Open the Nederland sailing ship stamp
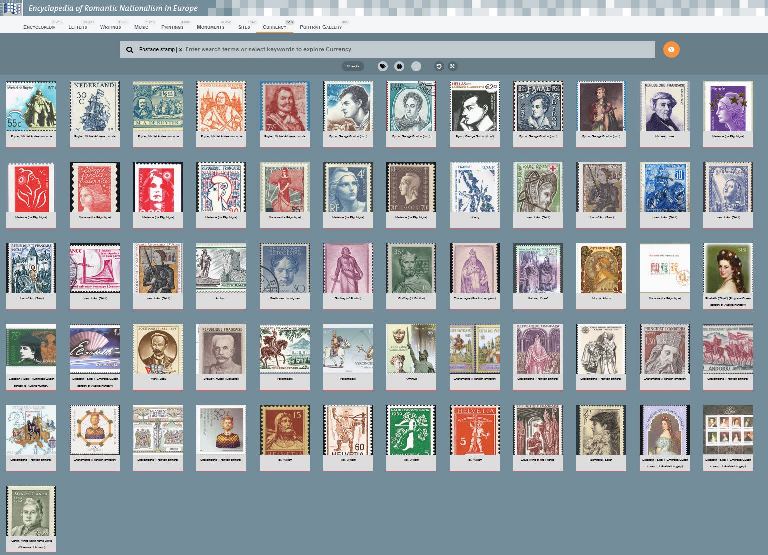This screenshot has height=555, width=768. (95, 107)
